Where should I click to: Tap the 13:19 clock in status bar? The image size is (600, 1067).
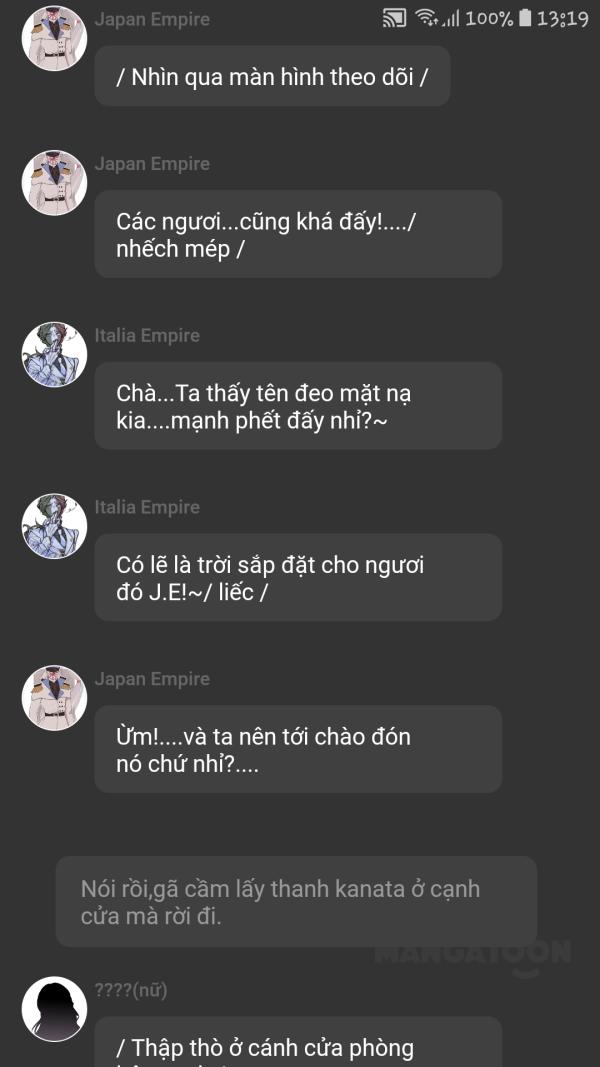pos(563,18)
